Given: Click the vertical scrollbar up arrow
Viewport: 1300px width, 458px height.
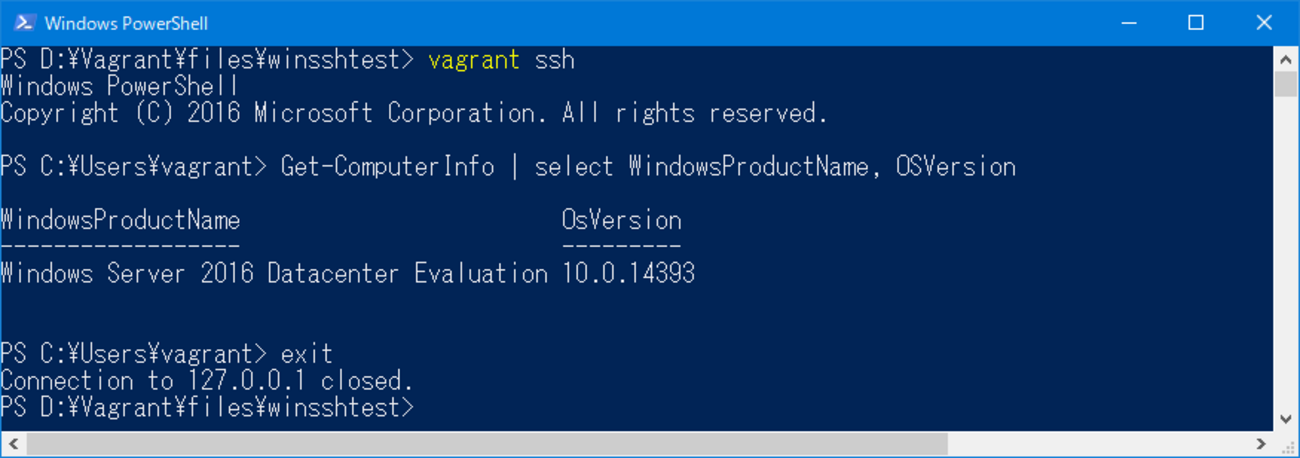Looking at the screenshot, I should [1286, 60].
